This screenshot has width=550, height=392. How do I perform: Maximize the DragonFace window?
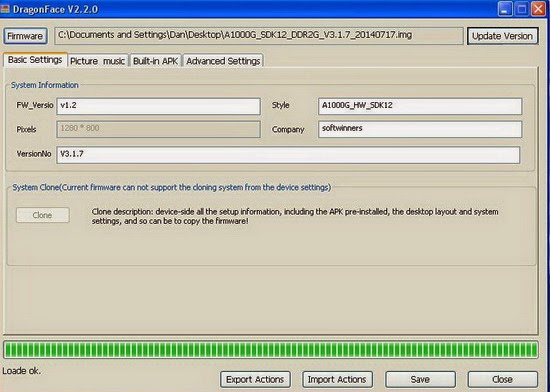[522, 9]
